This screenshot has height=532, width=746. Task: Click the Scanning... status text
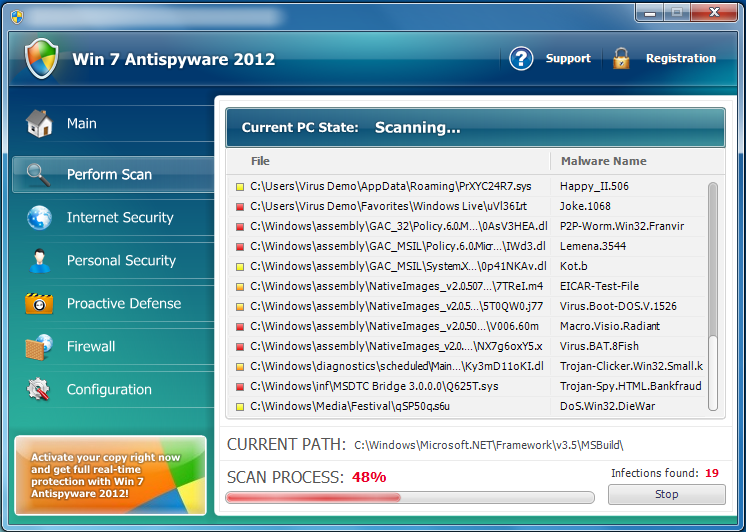[418, 128]
